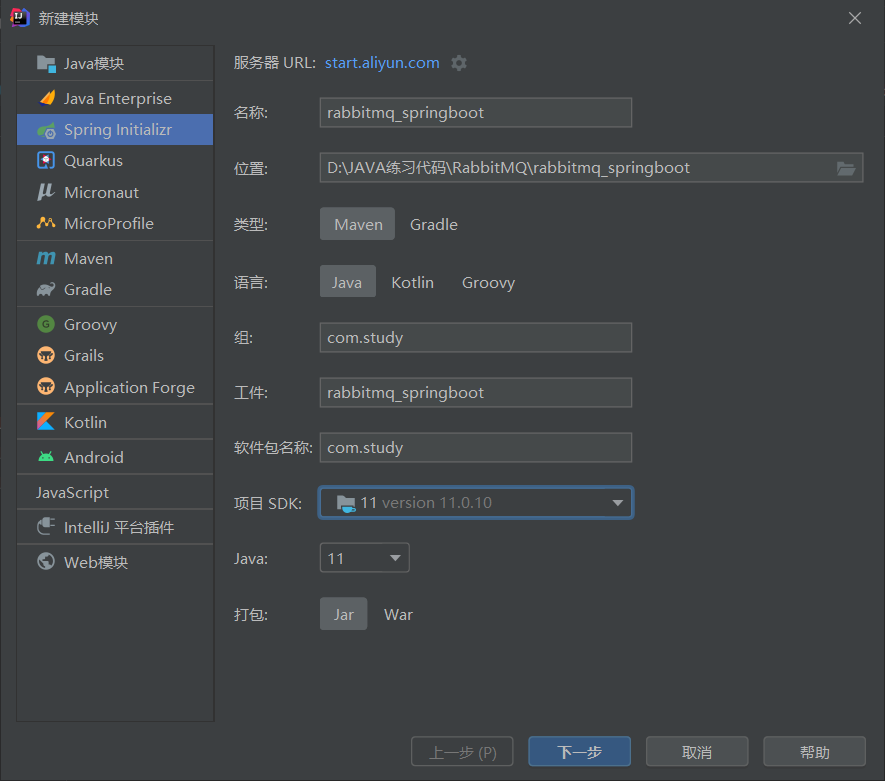885x781 pixels.
Task: Select IntelliJ 平台插件 list item
Action: pos(115,527)
